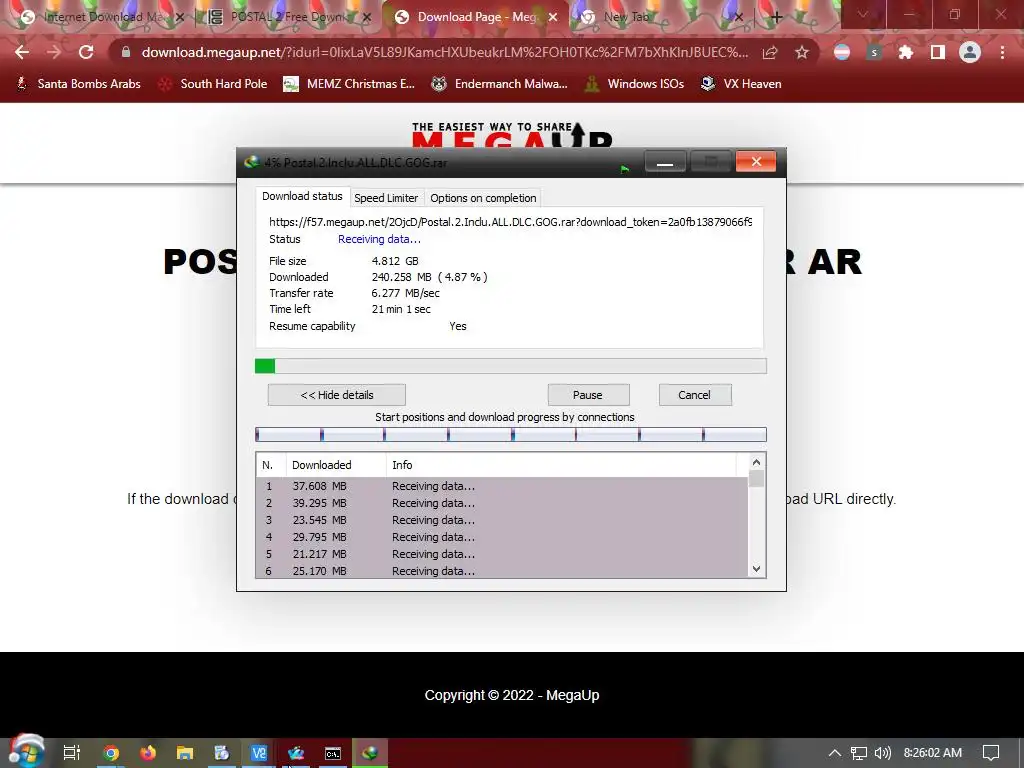Launch Firefox from the taskbar
This screenshot has width=1024, height=768.
click(x=148, y=753)
